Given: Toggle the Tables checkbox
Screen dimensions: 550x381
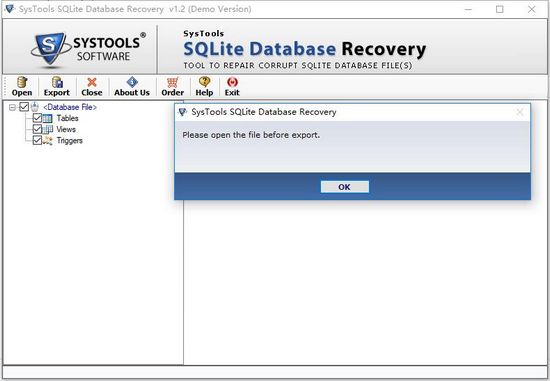Looking at the screenshot, I should pos(37,118).
